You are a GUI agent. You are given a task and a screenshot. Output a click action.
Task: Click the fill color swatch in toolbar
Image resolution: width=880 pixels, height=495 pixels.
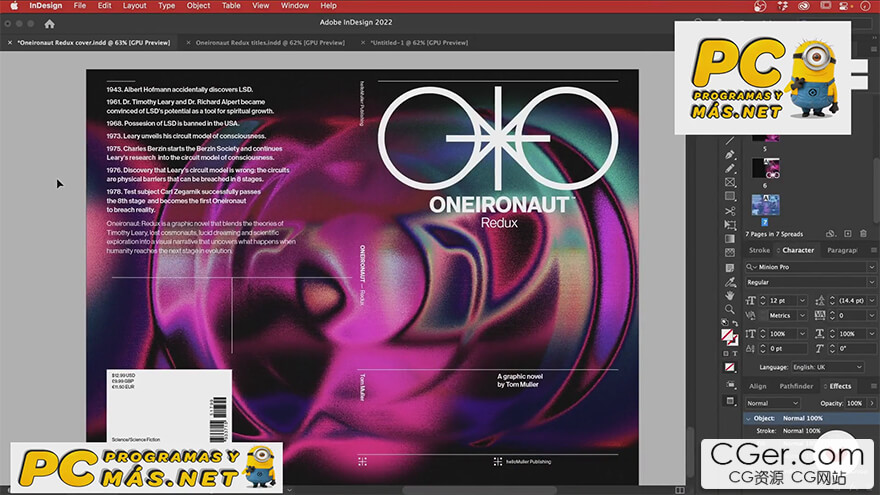[x=726, y=334]
